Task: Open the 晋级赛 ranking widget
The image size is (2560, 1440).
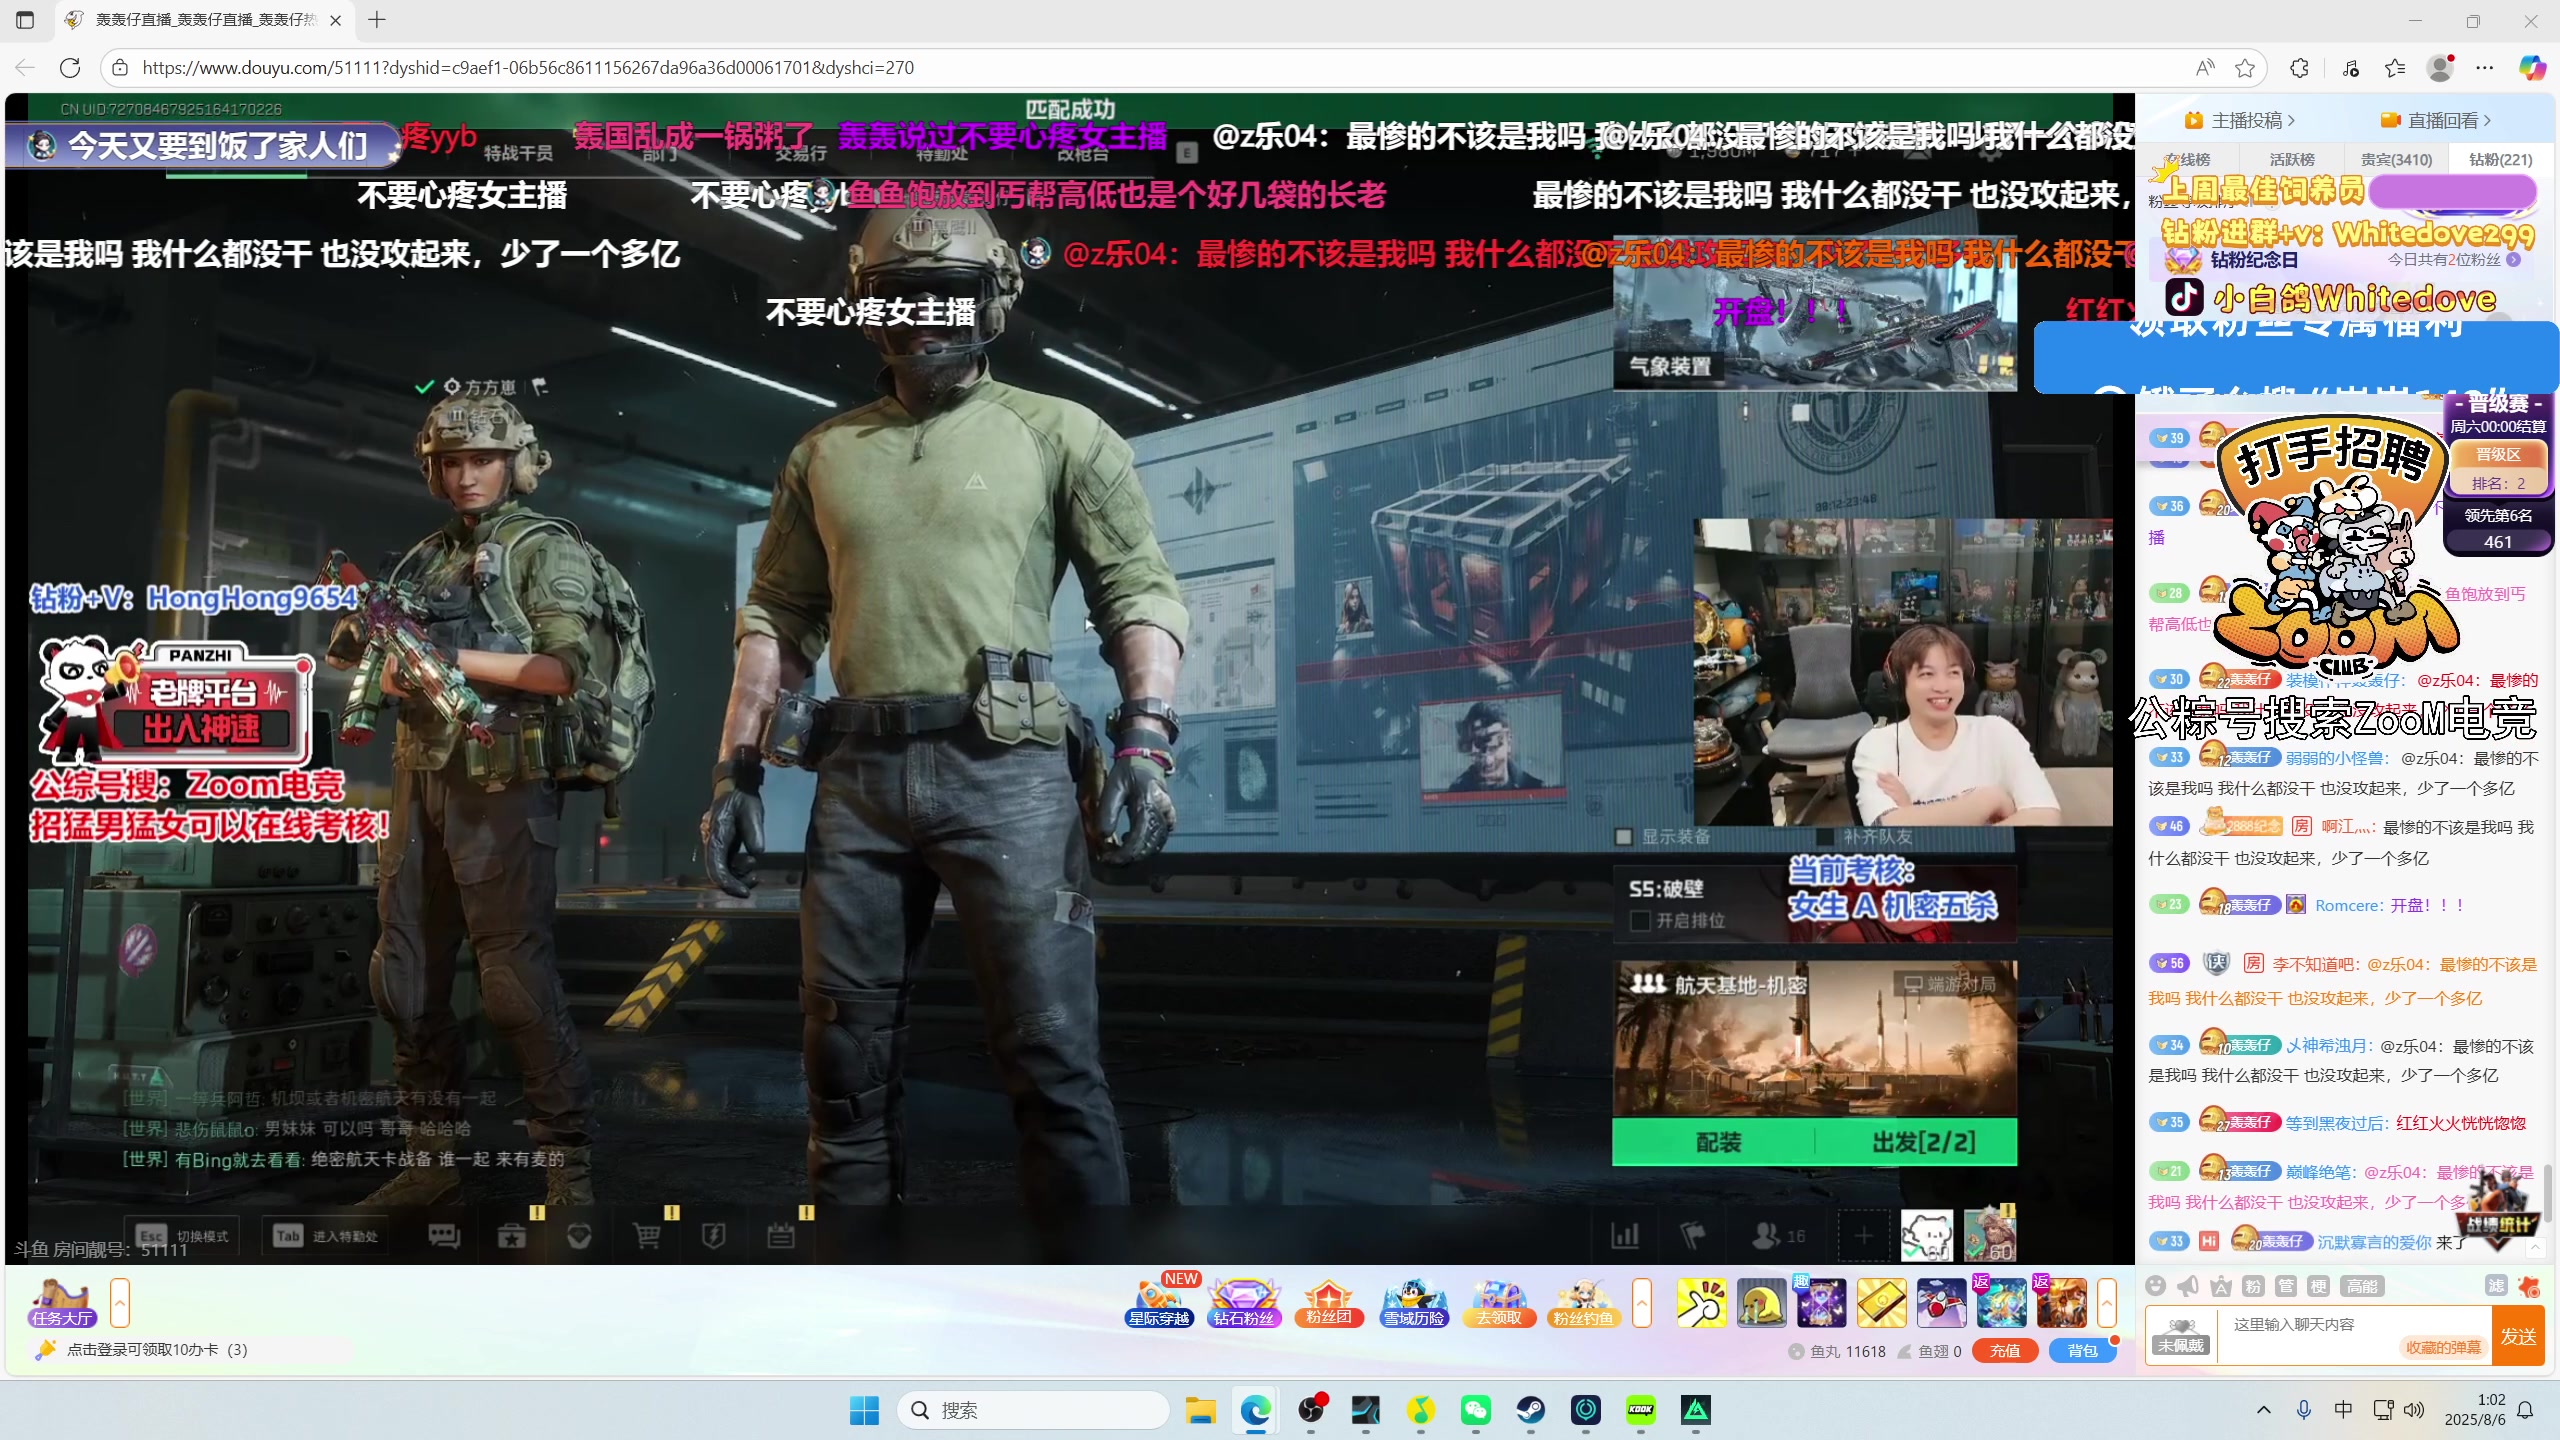Action: coord(2498,473)
